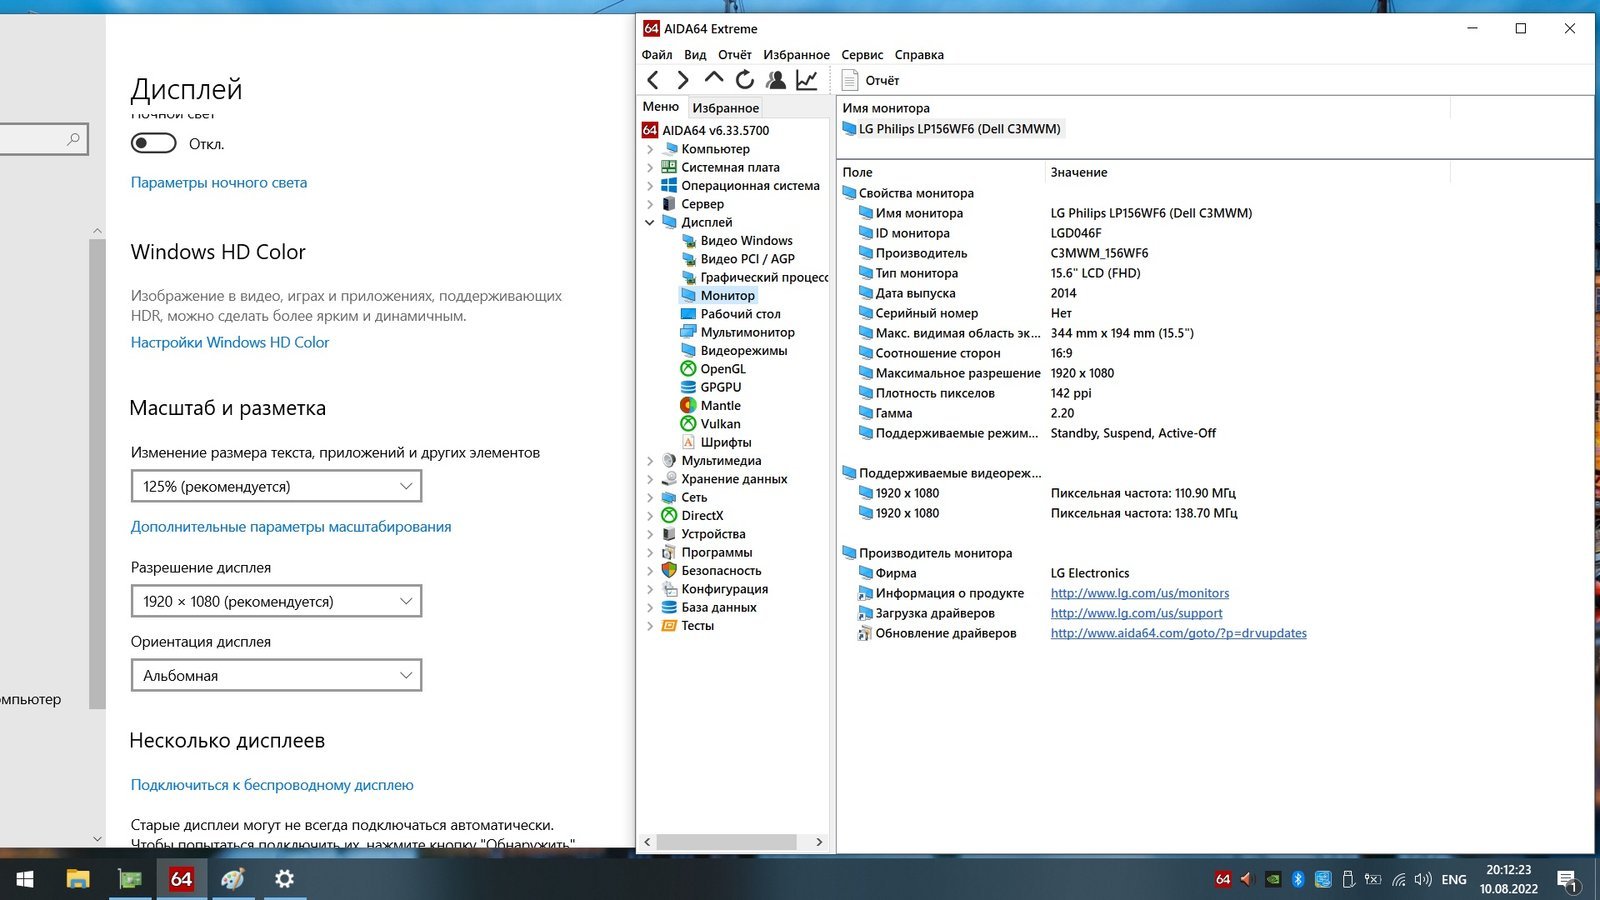Select Графический процессор tree item
Image resolution: width=1600 pixels, height=900 pixels.
pos(754,277)
